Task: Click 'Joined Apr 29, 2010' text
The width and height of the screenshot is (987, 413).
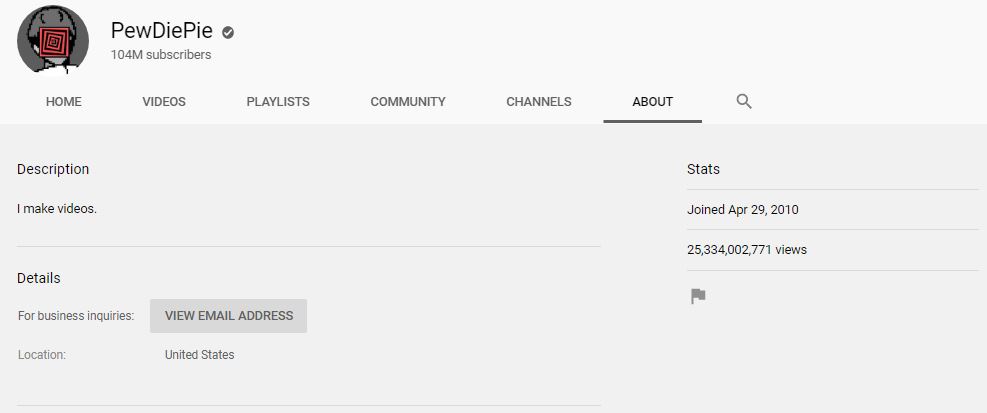Action: pos(743,210)
